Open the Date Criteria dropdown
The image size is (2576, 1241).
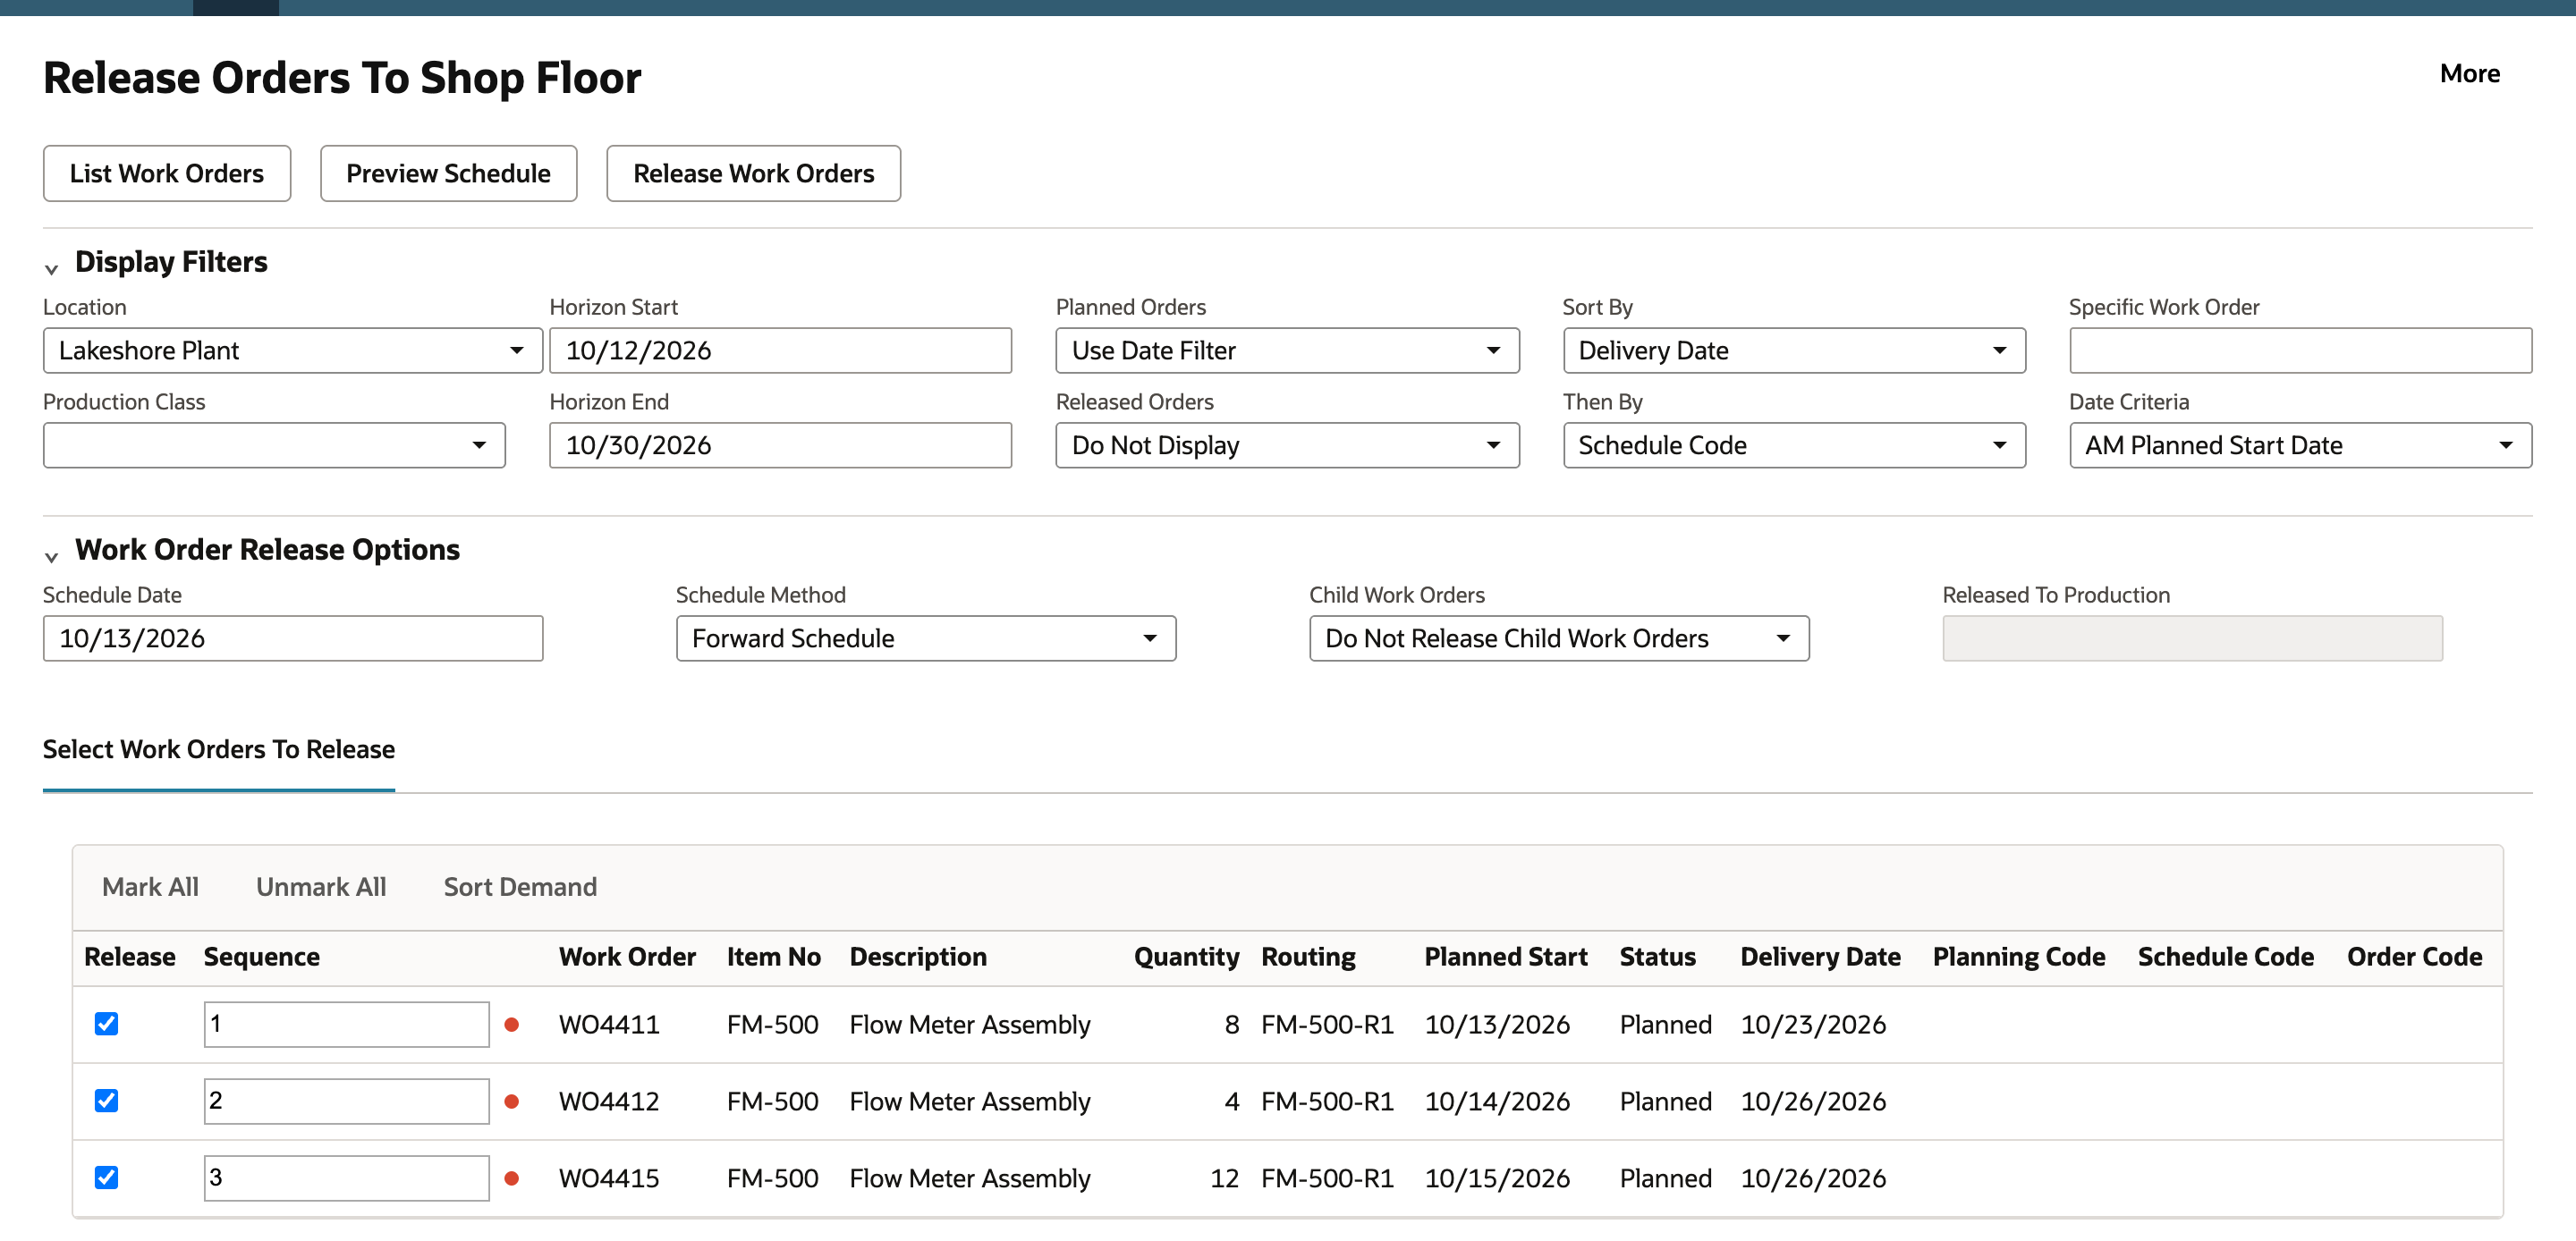[2300, 445]
